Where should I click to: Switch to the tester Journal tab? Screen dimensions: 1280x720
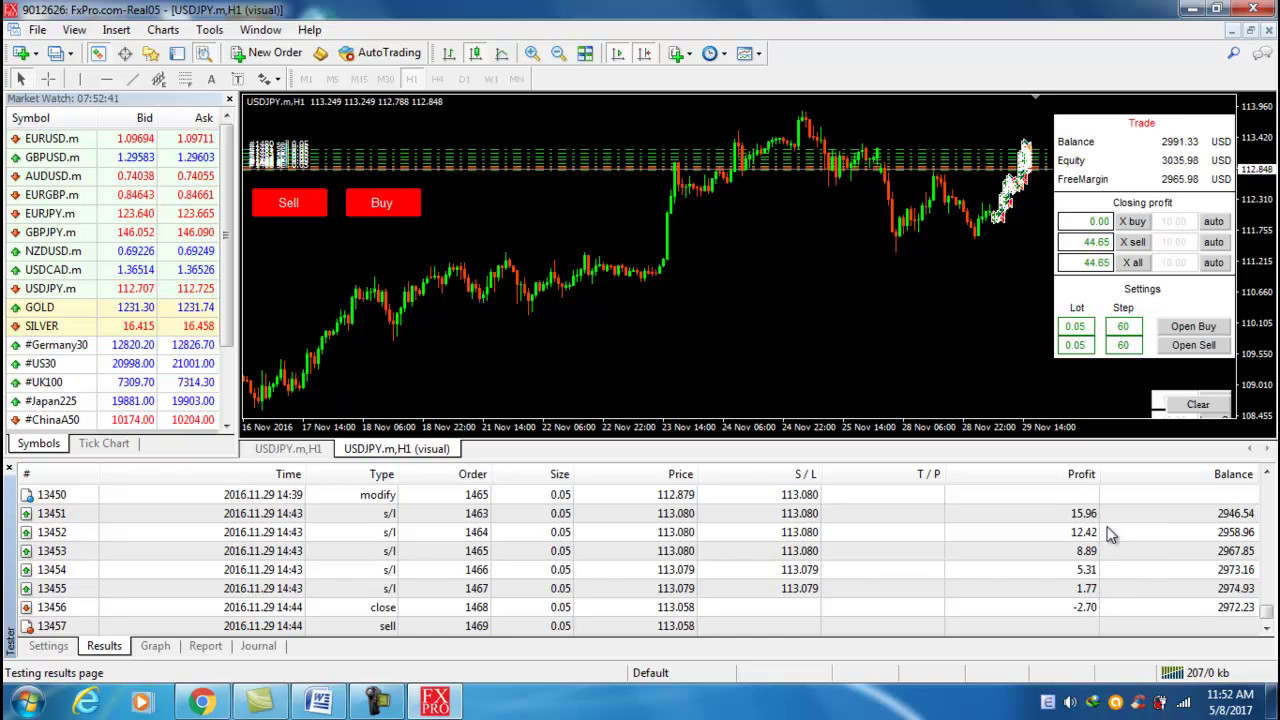258,646
